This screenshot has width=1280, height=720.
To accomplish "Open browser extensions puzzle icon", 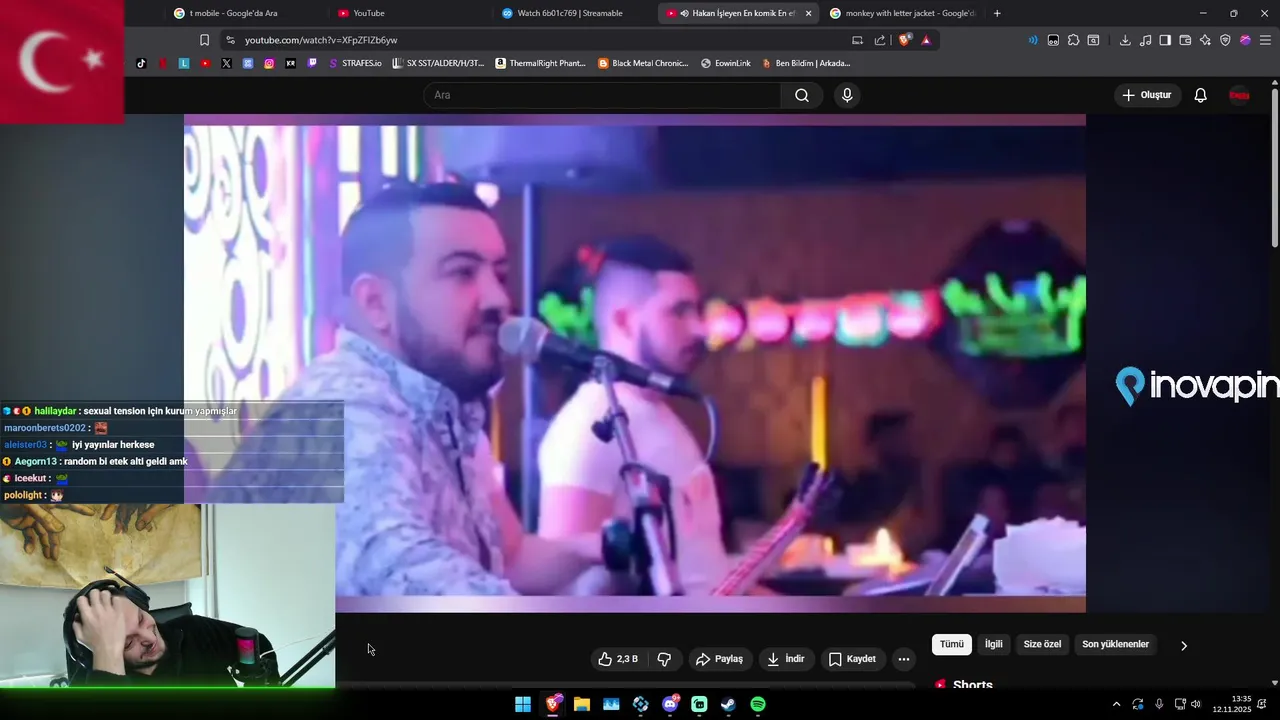I will coord(1073,40).
